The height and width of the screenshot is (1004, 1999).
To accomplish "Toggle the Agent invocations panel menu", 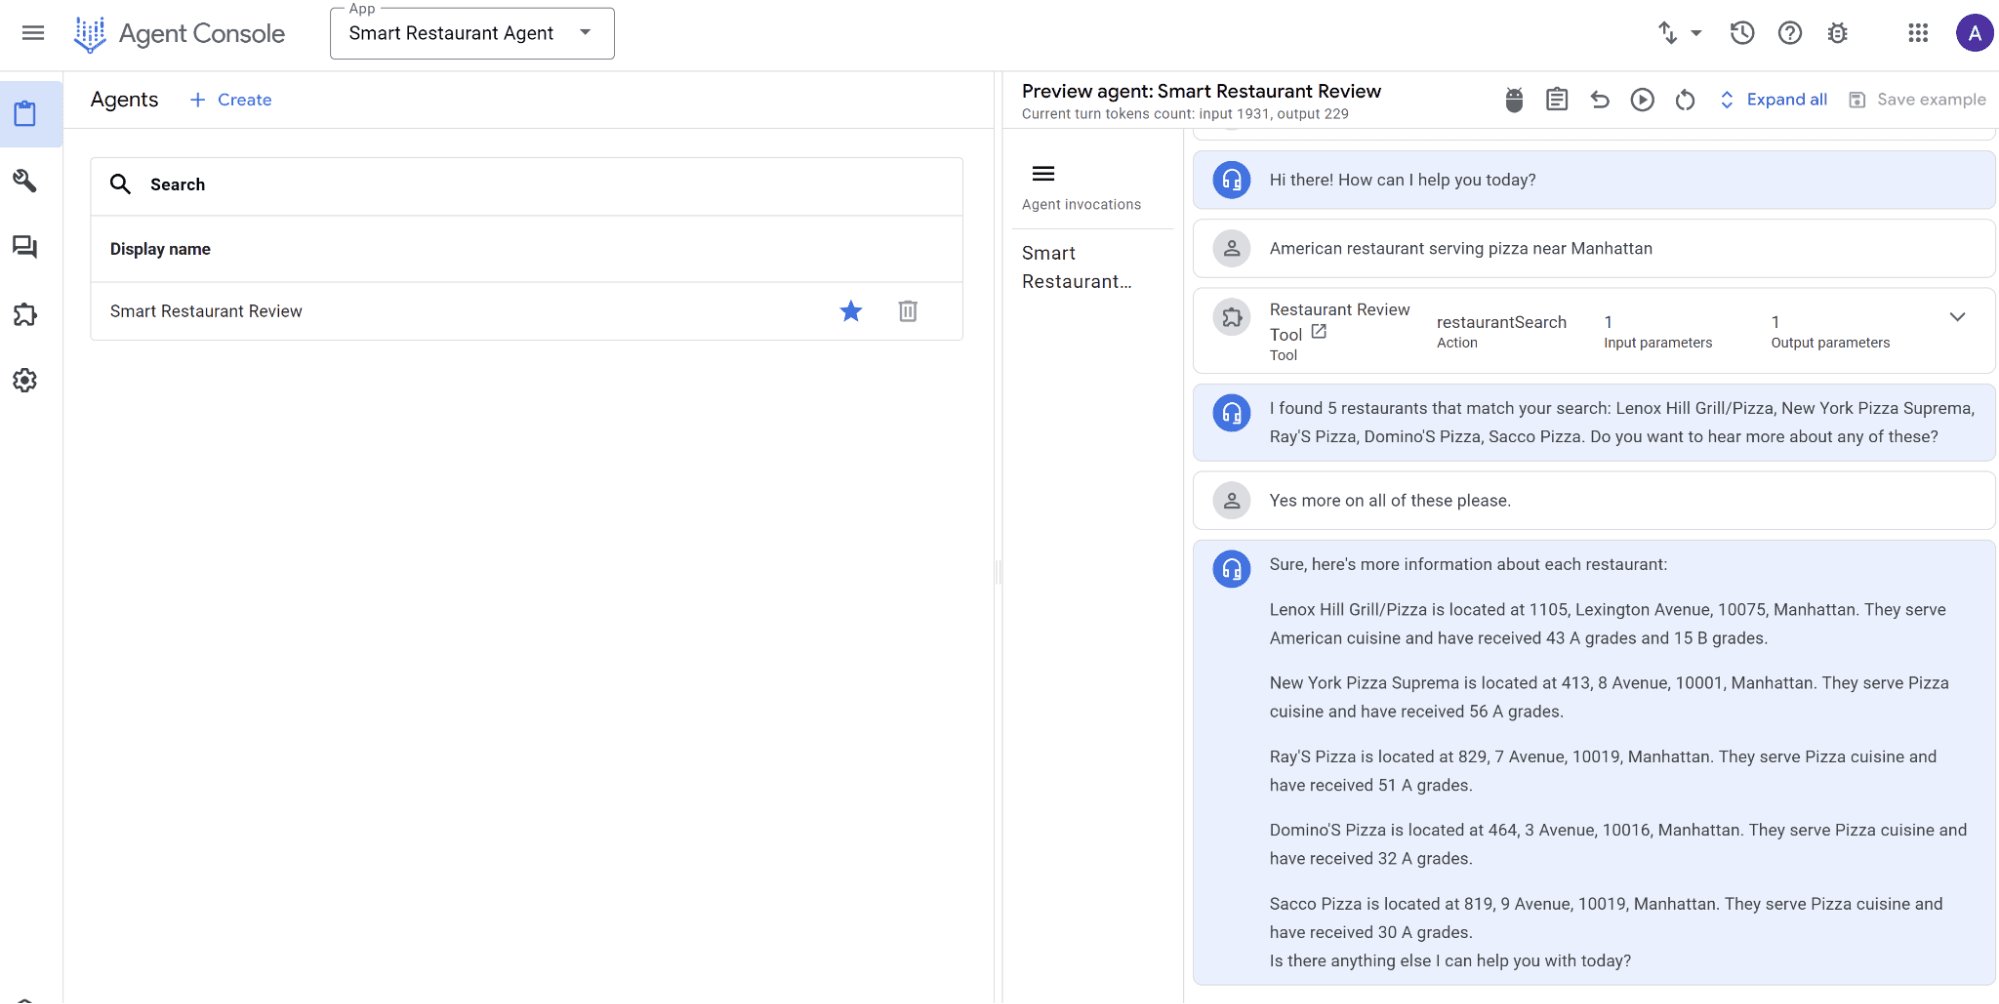I will pos(1043,174).
